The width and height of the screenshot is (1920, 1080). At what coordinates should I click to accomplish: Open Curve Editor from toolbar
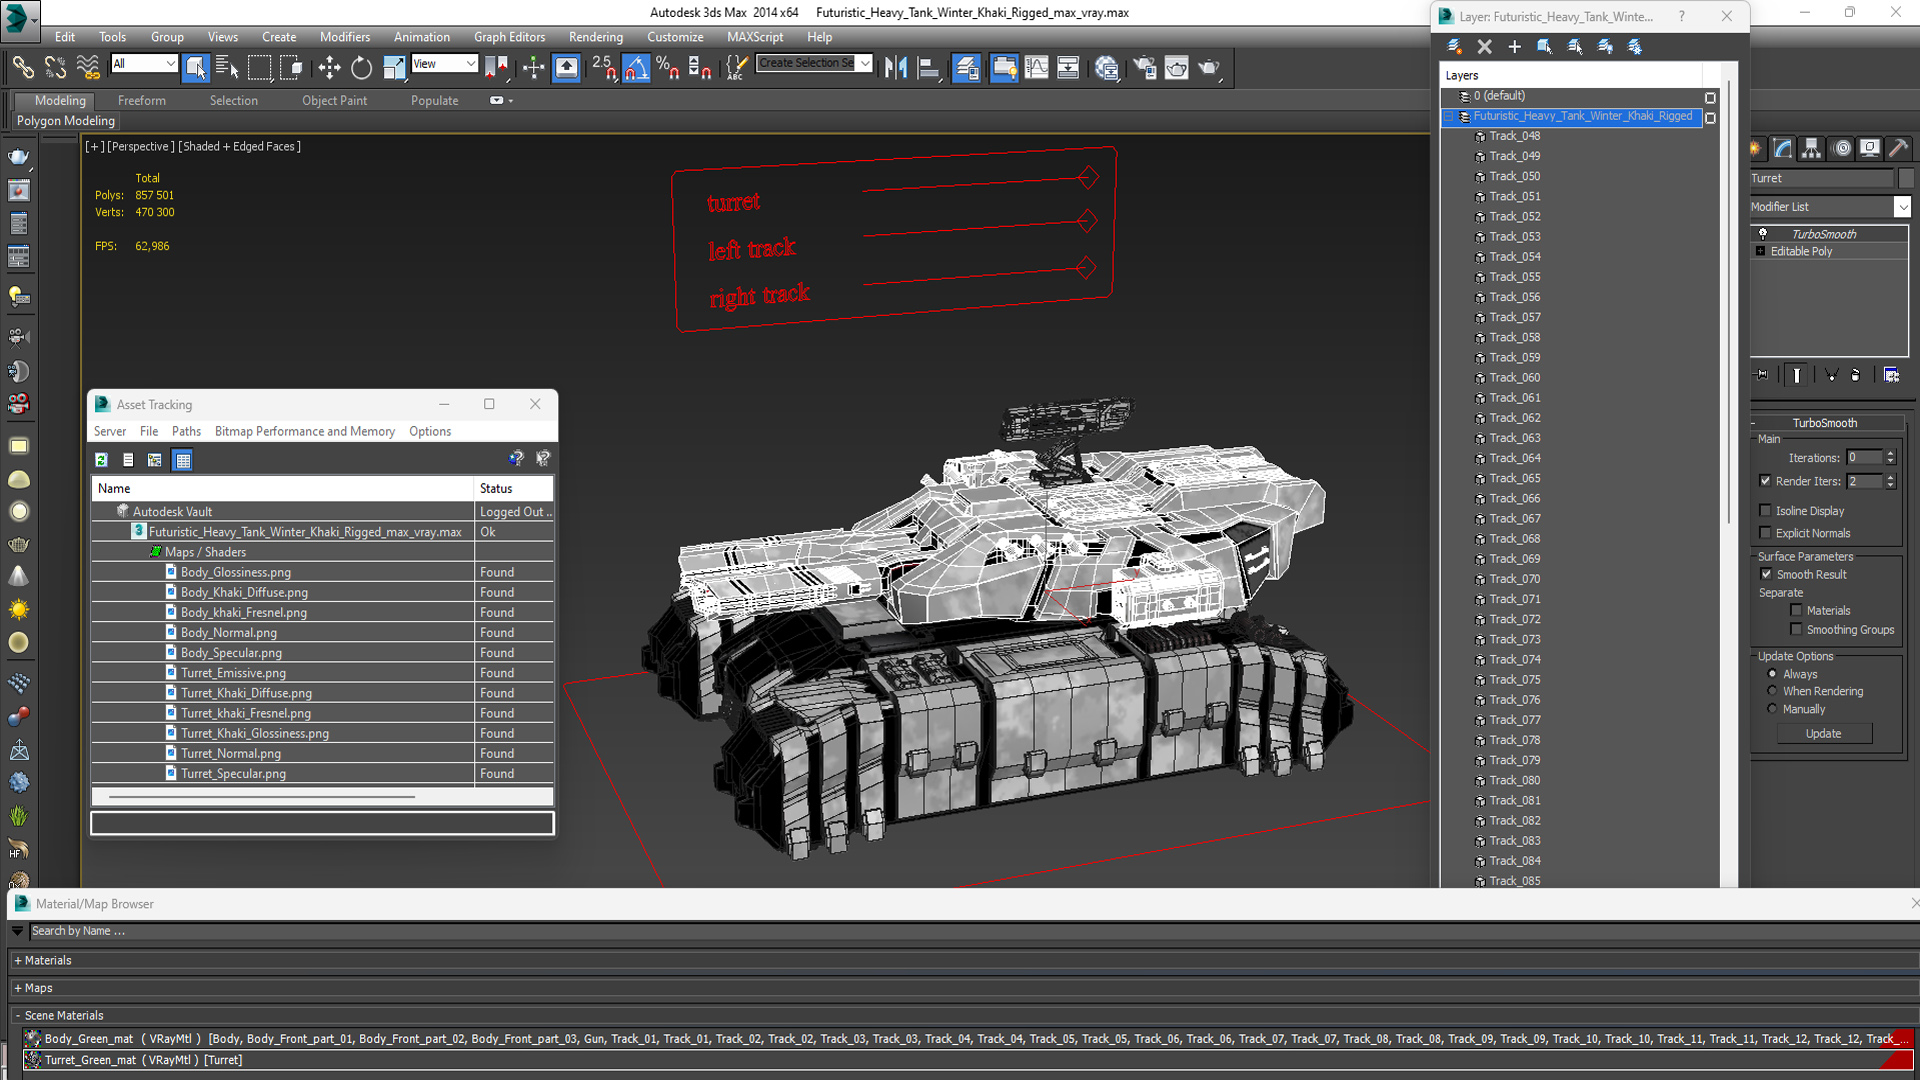point(1037,68)
